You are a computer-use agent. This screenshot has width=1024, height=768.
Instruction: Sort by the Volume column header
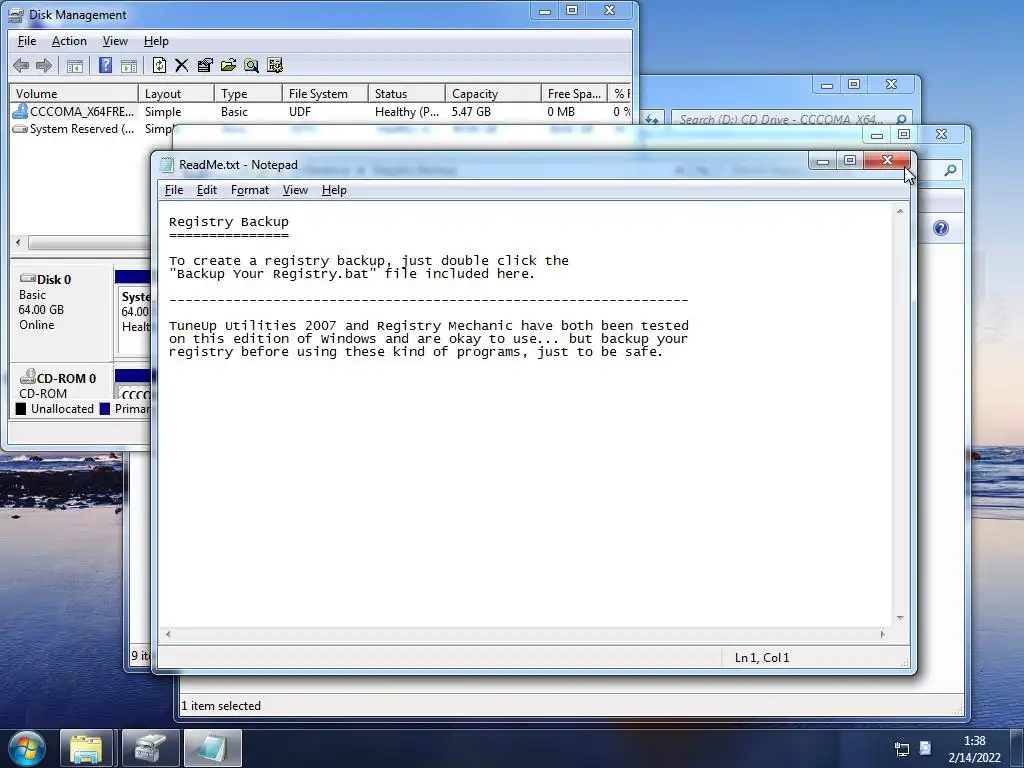pyautogui.click(x=73, y=93)
